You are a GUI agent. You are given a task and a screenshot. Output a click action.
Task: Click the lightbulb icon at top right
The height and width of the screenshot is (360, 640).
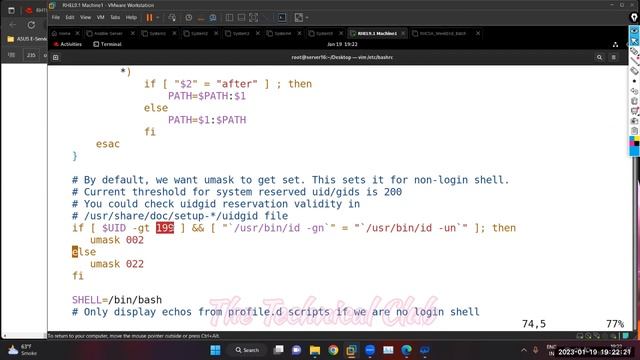pos(634,17)
